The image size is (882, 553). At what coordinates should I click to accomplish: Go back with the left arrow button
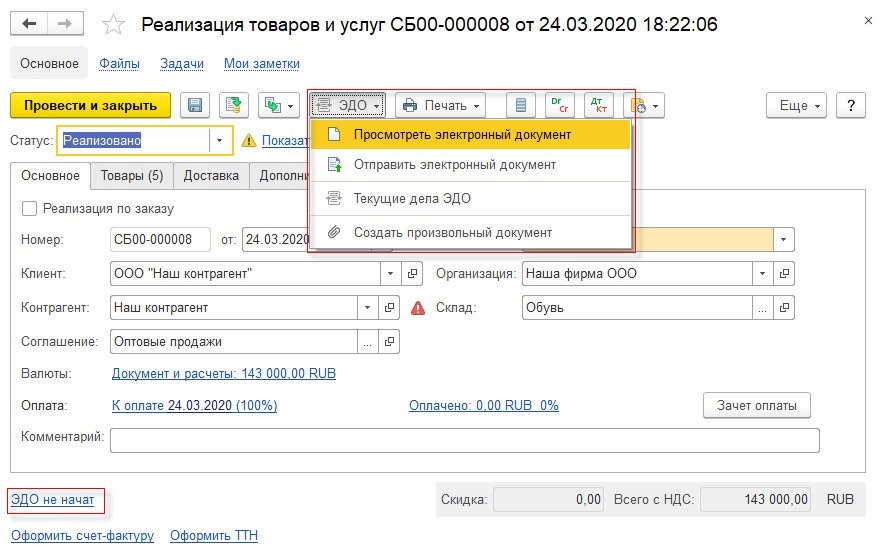tap(29, 24)
